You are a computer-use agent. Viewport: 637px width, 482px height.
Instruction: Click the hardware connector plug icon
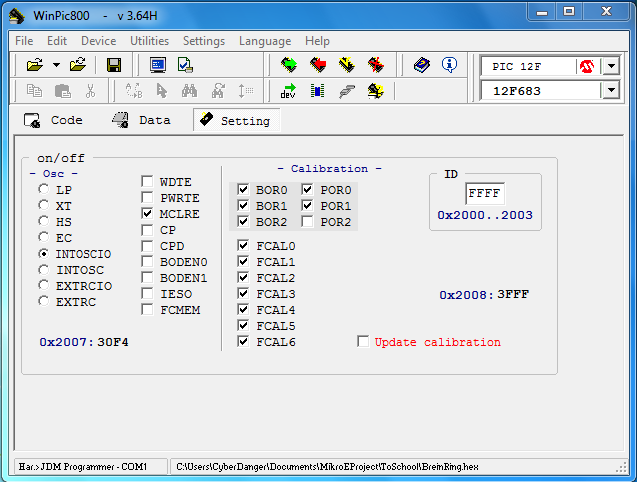tap(347, 91)
